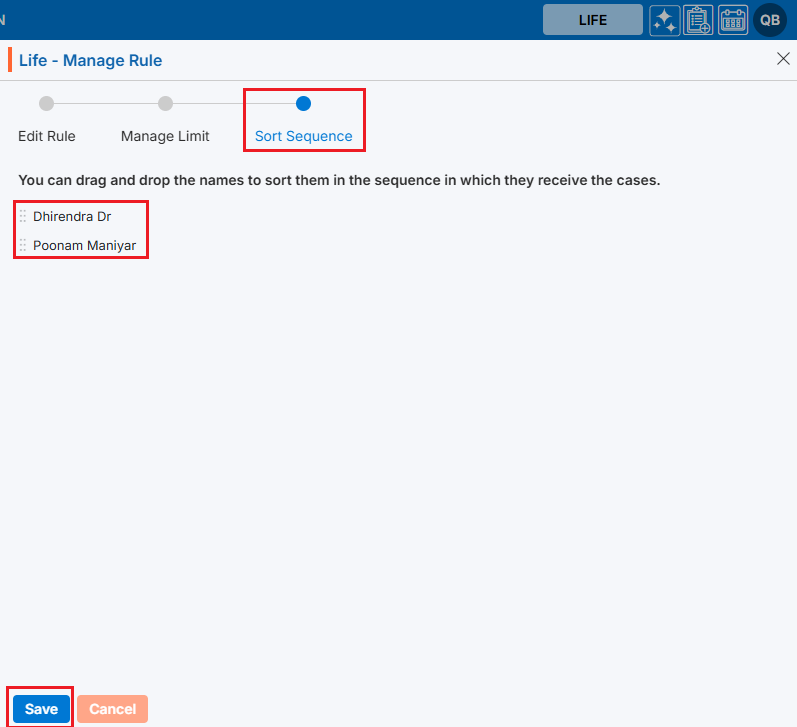This screenshot has height=727, width=797.
Task: Click the Edit Rule step circle
Action: click(x=47, y=103)
